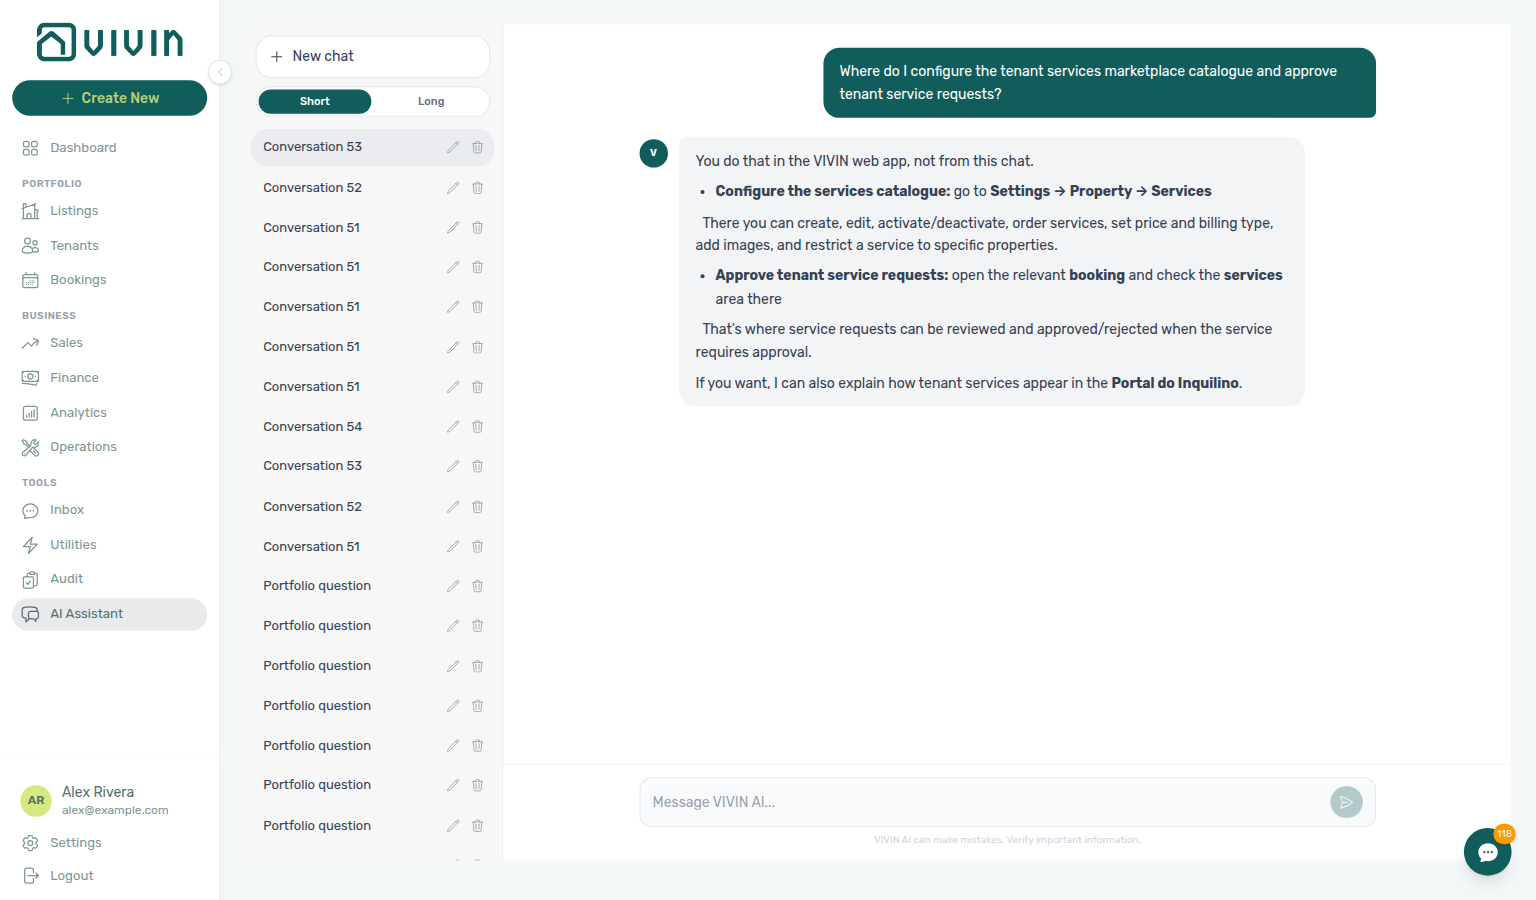Edit the name of Conversation 54

[453, 427]
